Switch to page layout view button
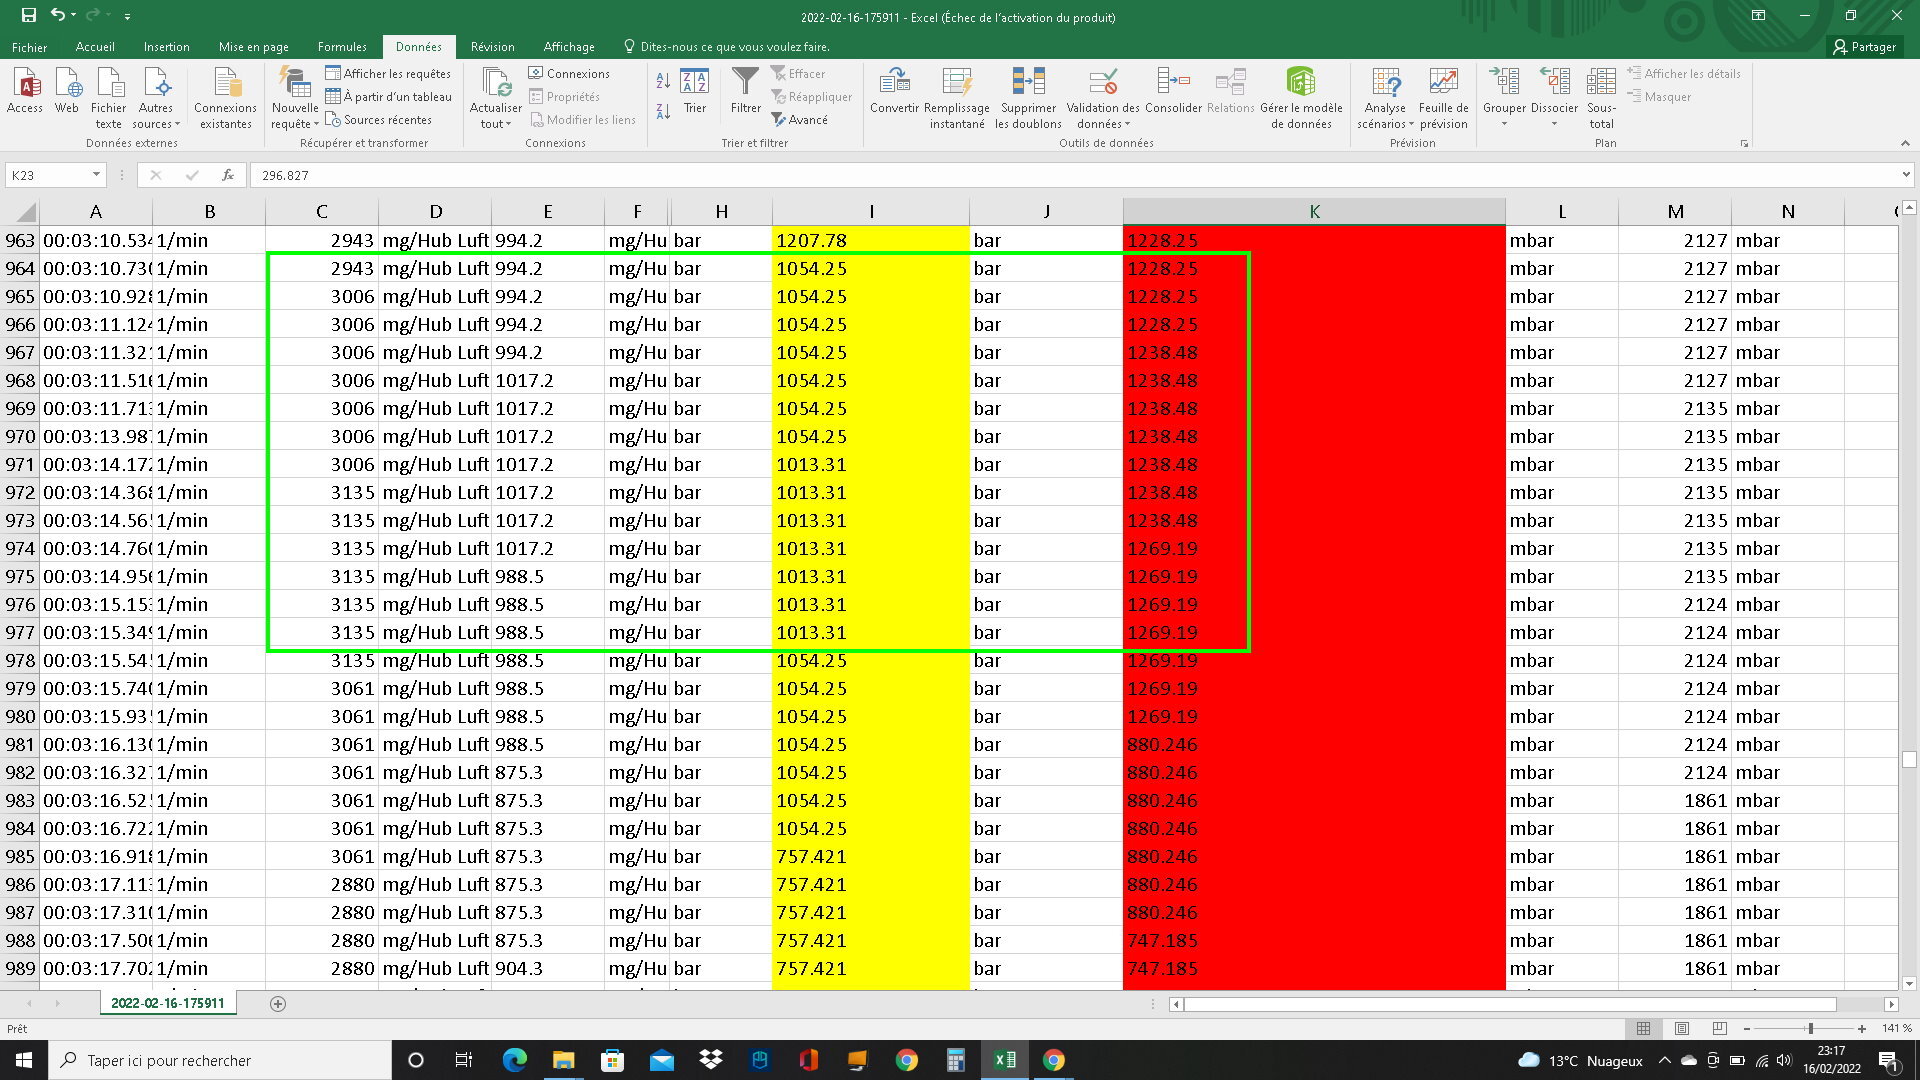 [1682, 1028]
